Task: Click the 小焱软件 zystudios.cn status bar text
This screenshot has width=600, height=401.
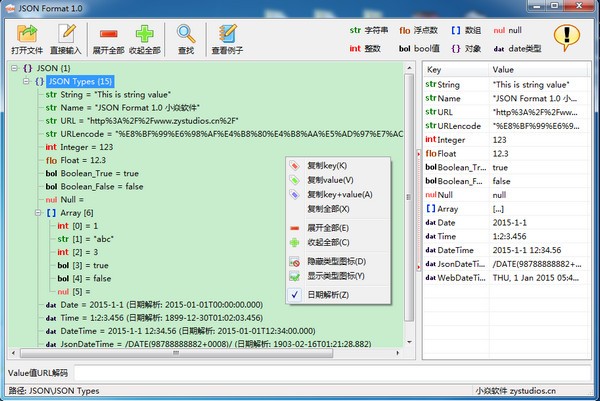Action: [515, 391]
